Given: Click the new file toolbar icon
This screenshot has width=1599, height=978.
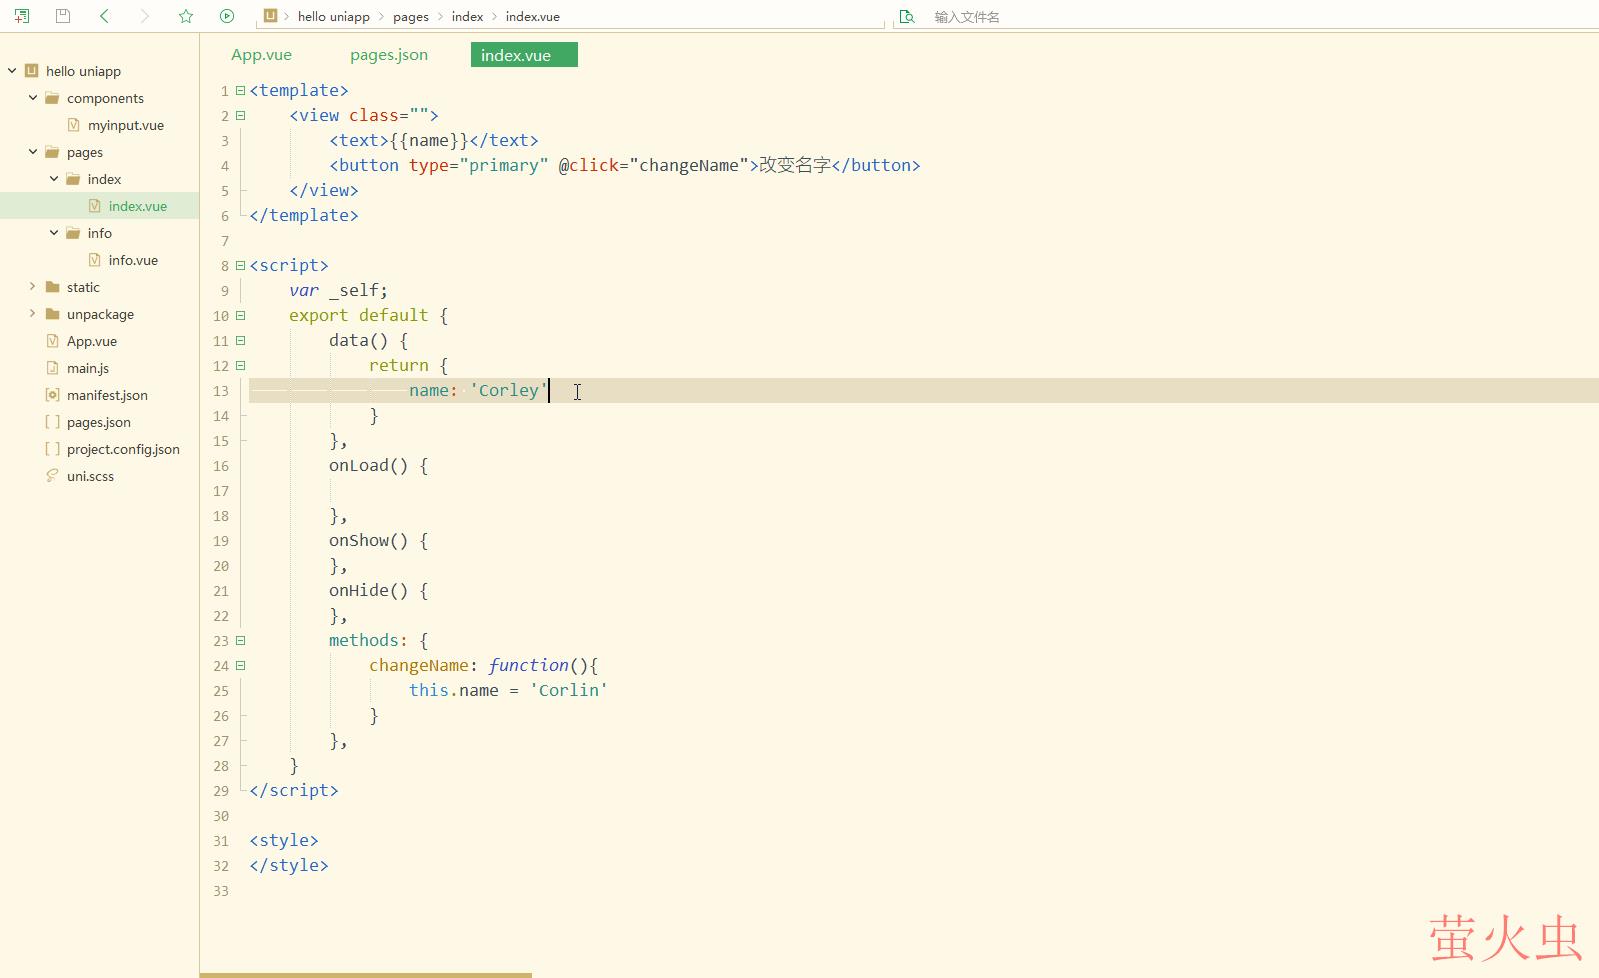Looking at the screenshot, I should tap(22, 16).
